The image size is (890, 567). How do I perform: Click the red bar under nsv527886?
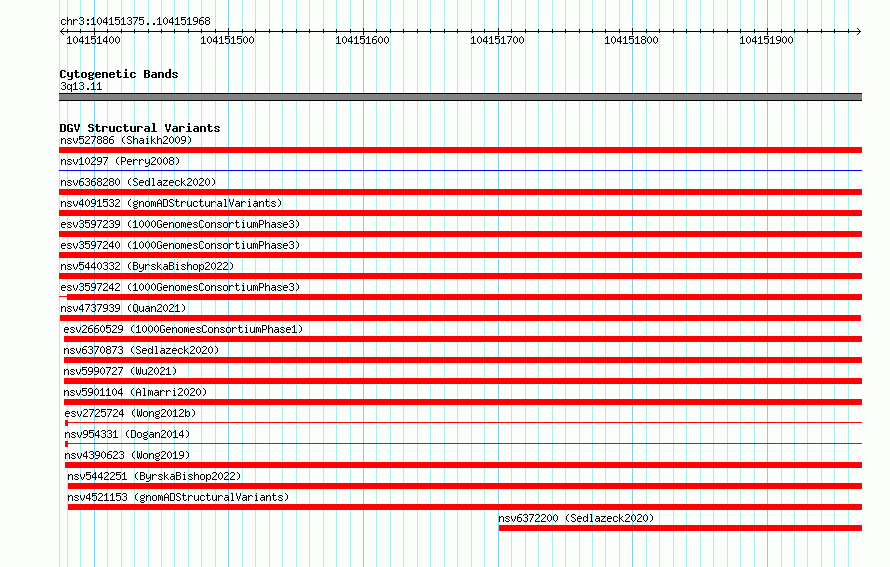460,150
